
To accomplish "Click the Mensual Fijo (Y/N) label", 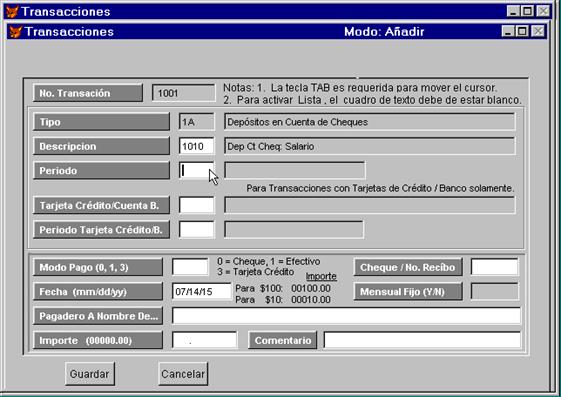I will tap(408, 291).
